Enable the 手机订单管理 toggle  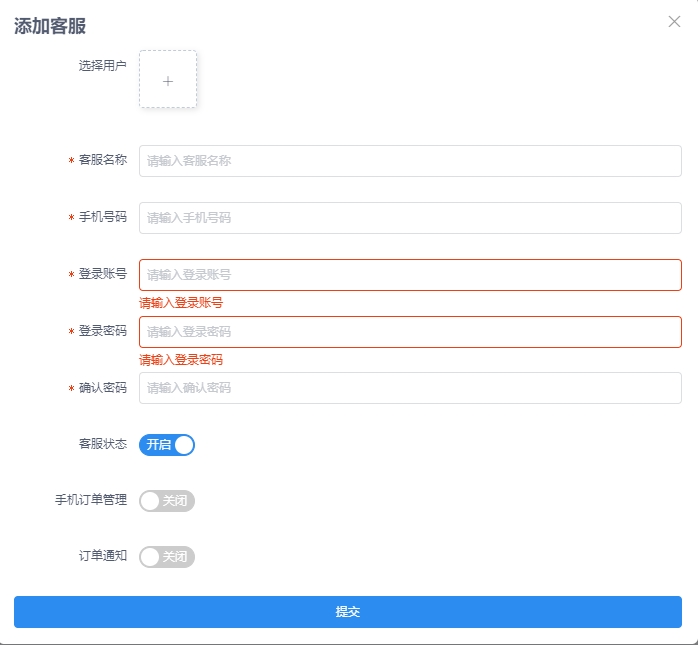[167, 501]
